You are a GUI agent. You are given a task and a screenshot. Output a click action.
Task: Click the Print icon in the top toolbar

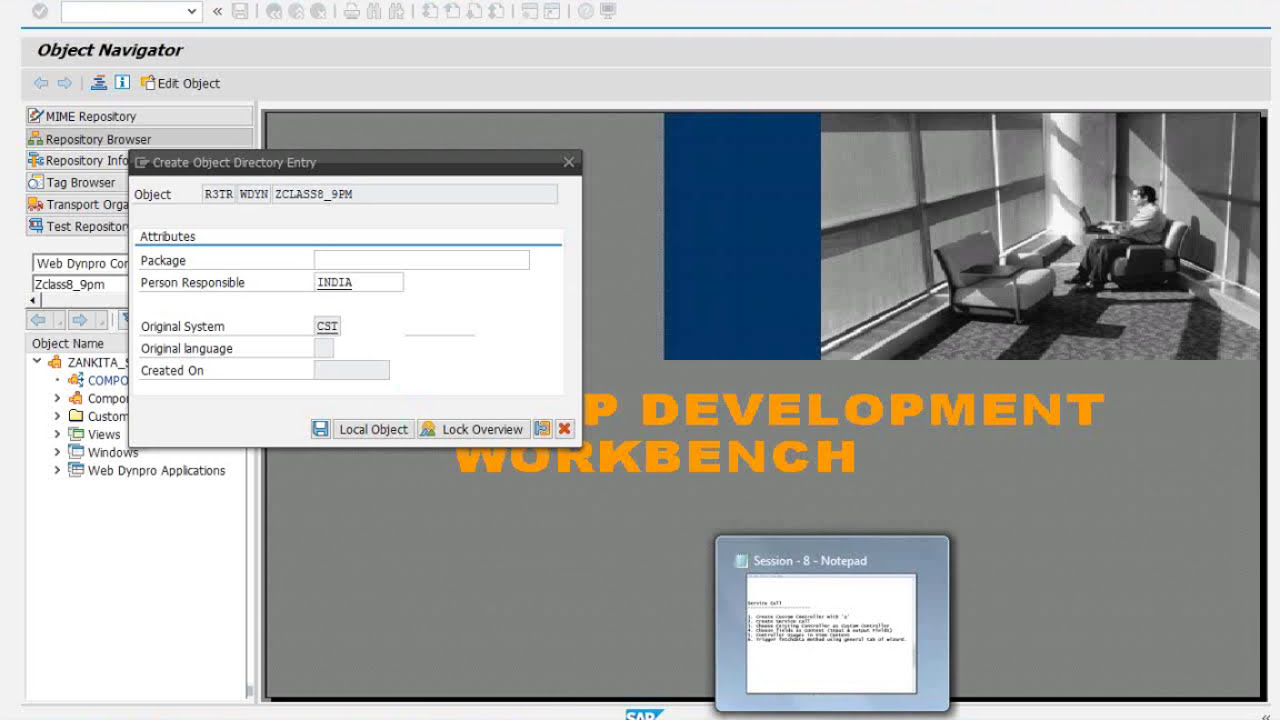point(351,11)
